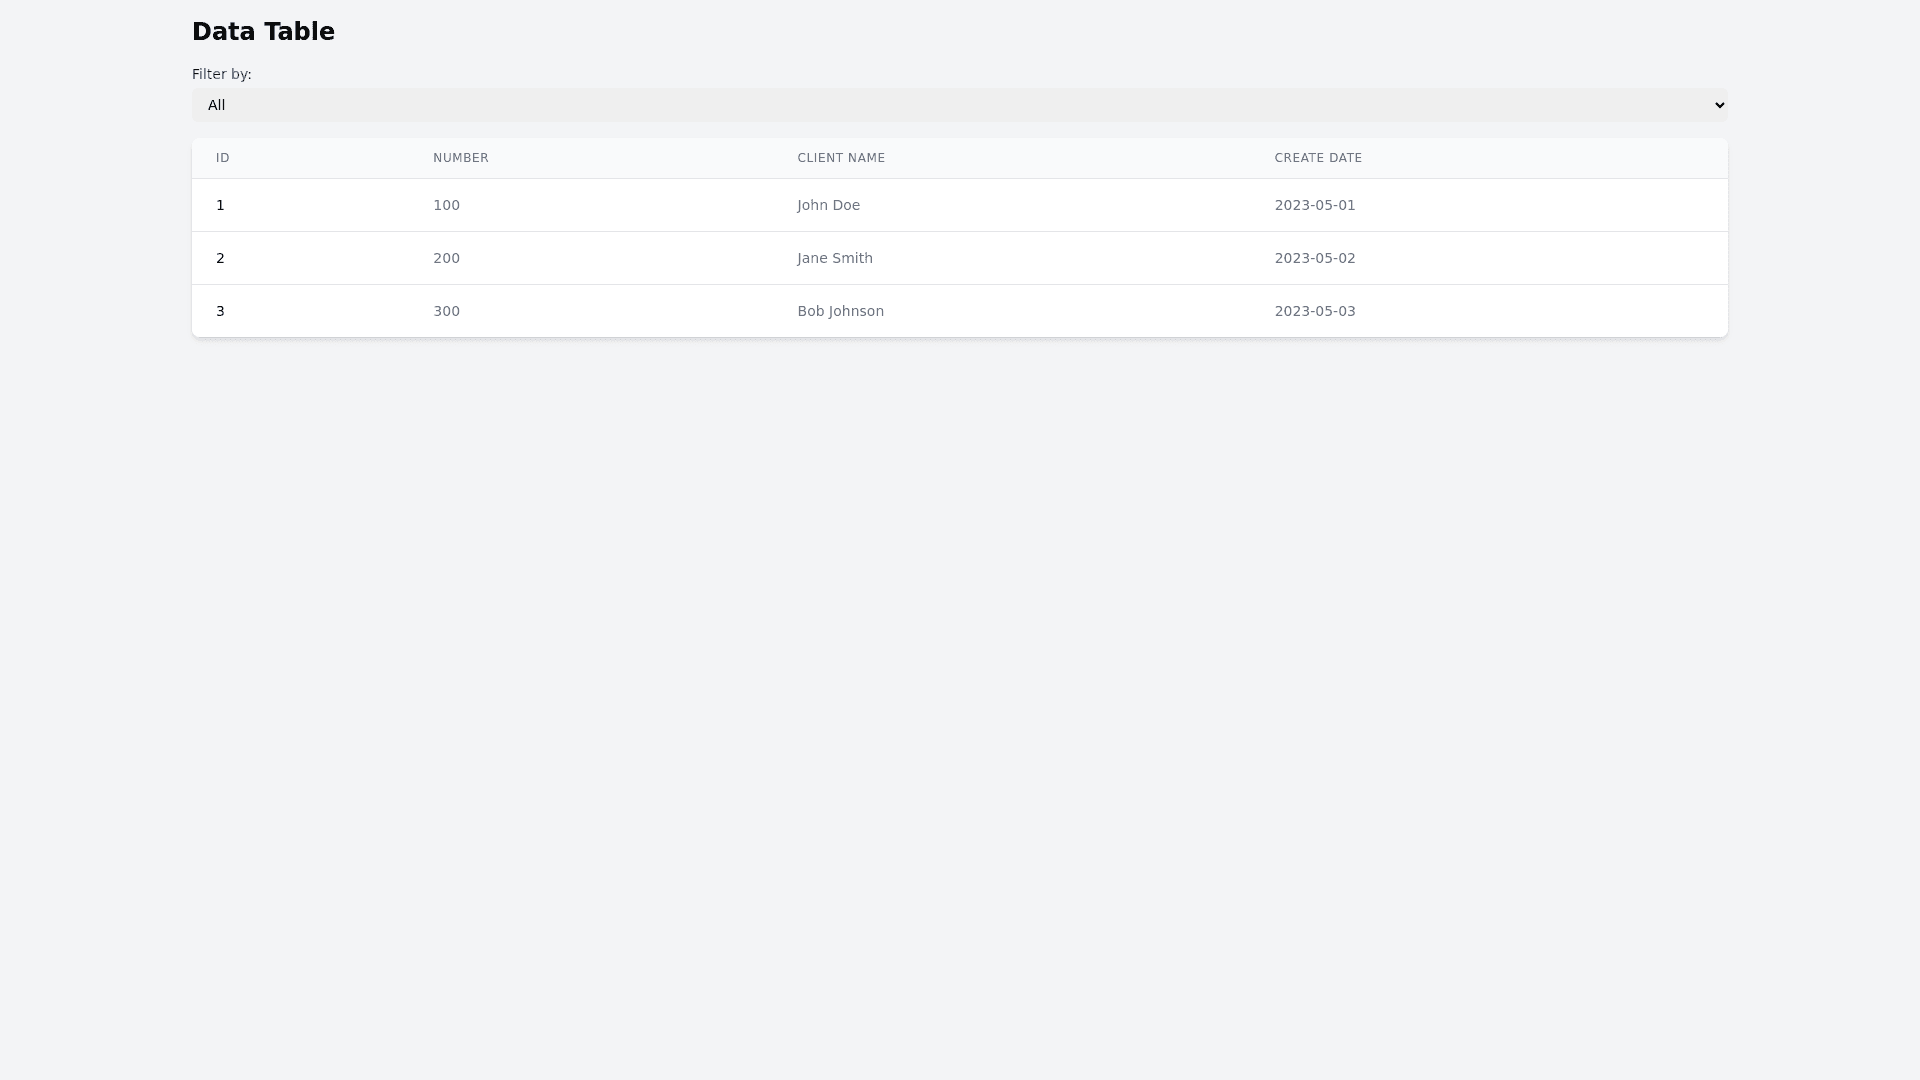The width and height of the screenshot is (1920, 1080).
Task: Click the NUMBER column header
Action: coord(461,158)
